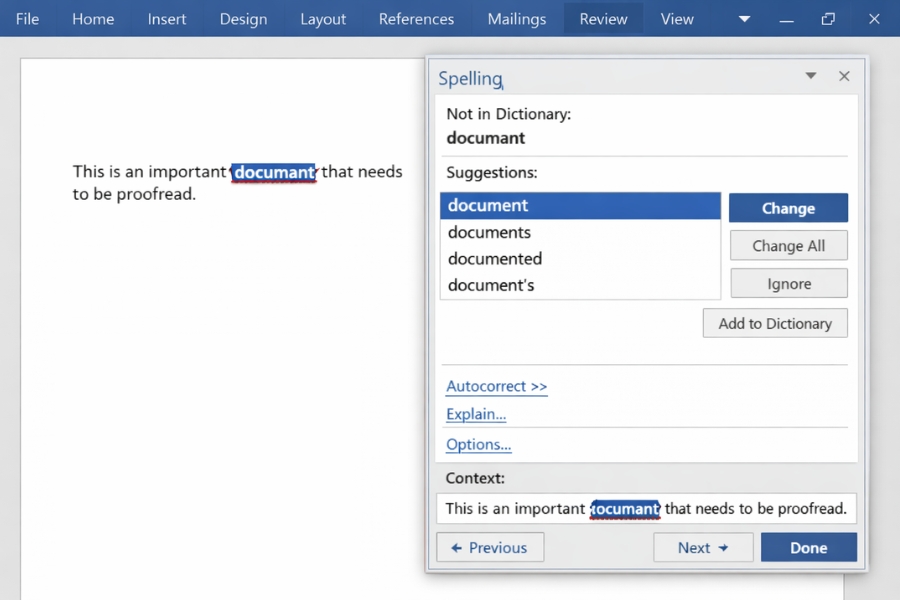The height and width of the screenshot is (600, 900).
Task: Switch to the View tab
Action: click(x=677, y=19)
